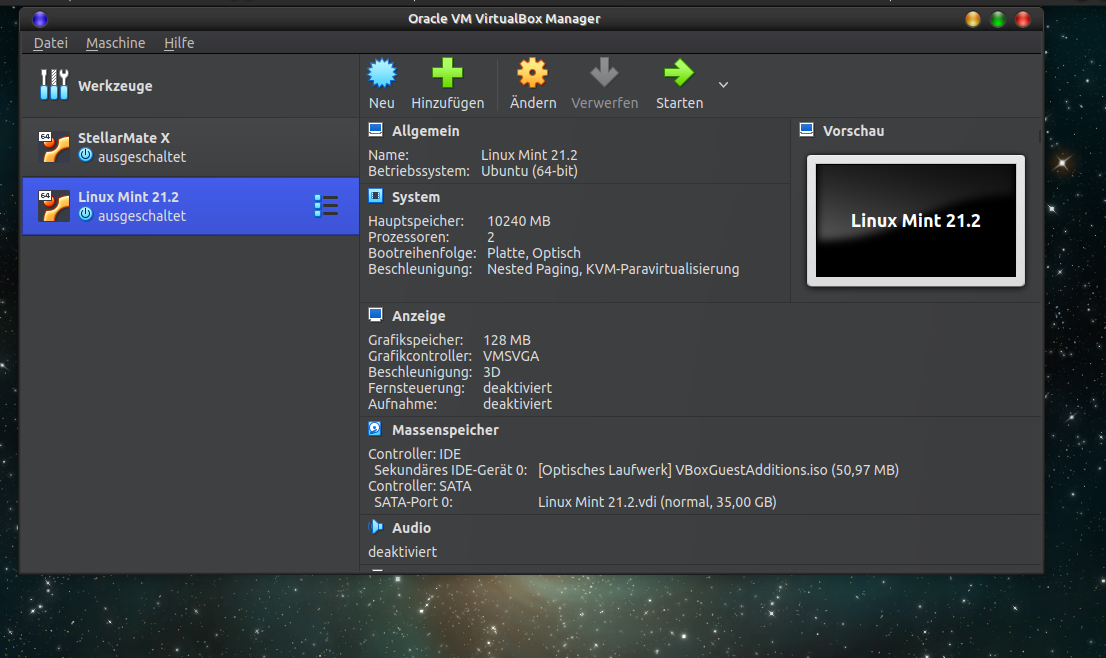Click the green Hinzufügen plus icon
The height and width of the screenshot is (658, 1106).
pyautogui.click(x=447, y=73)
